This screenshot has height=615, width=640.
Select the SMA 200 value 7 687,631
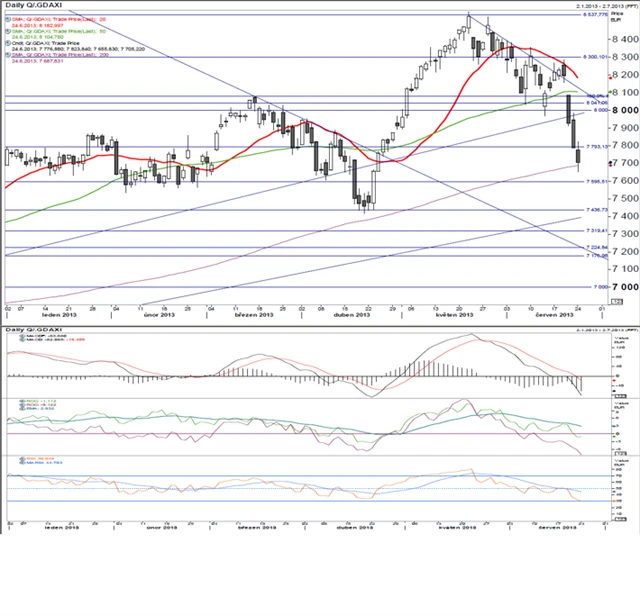38,61
